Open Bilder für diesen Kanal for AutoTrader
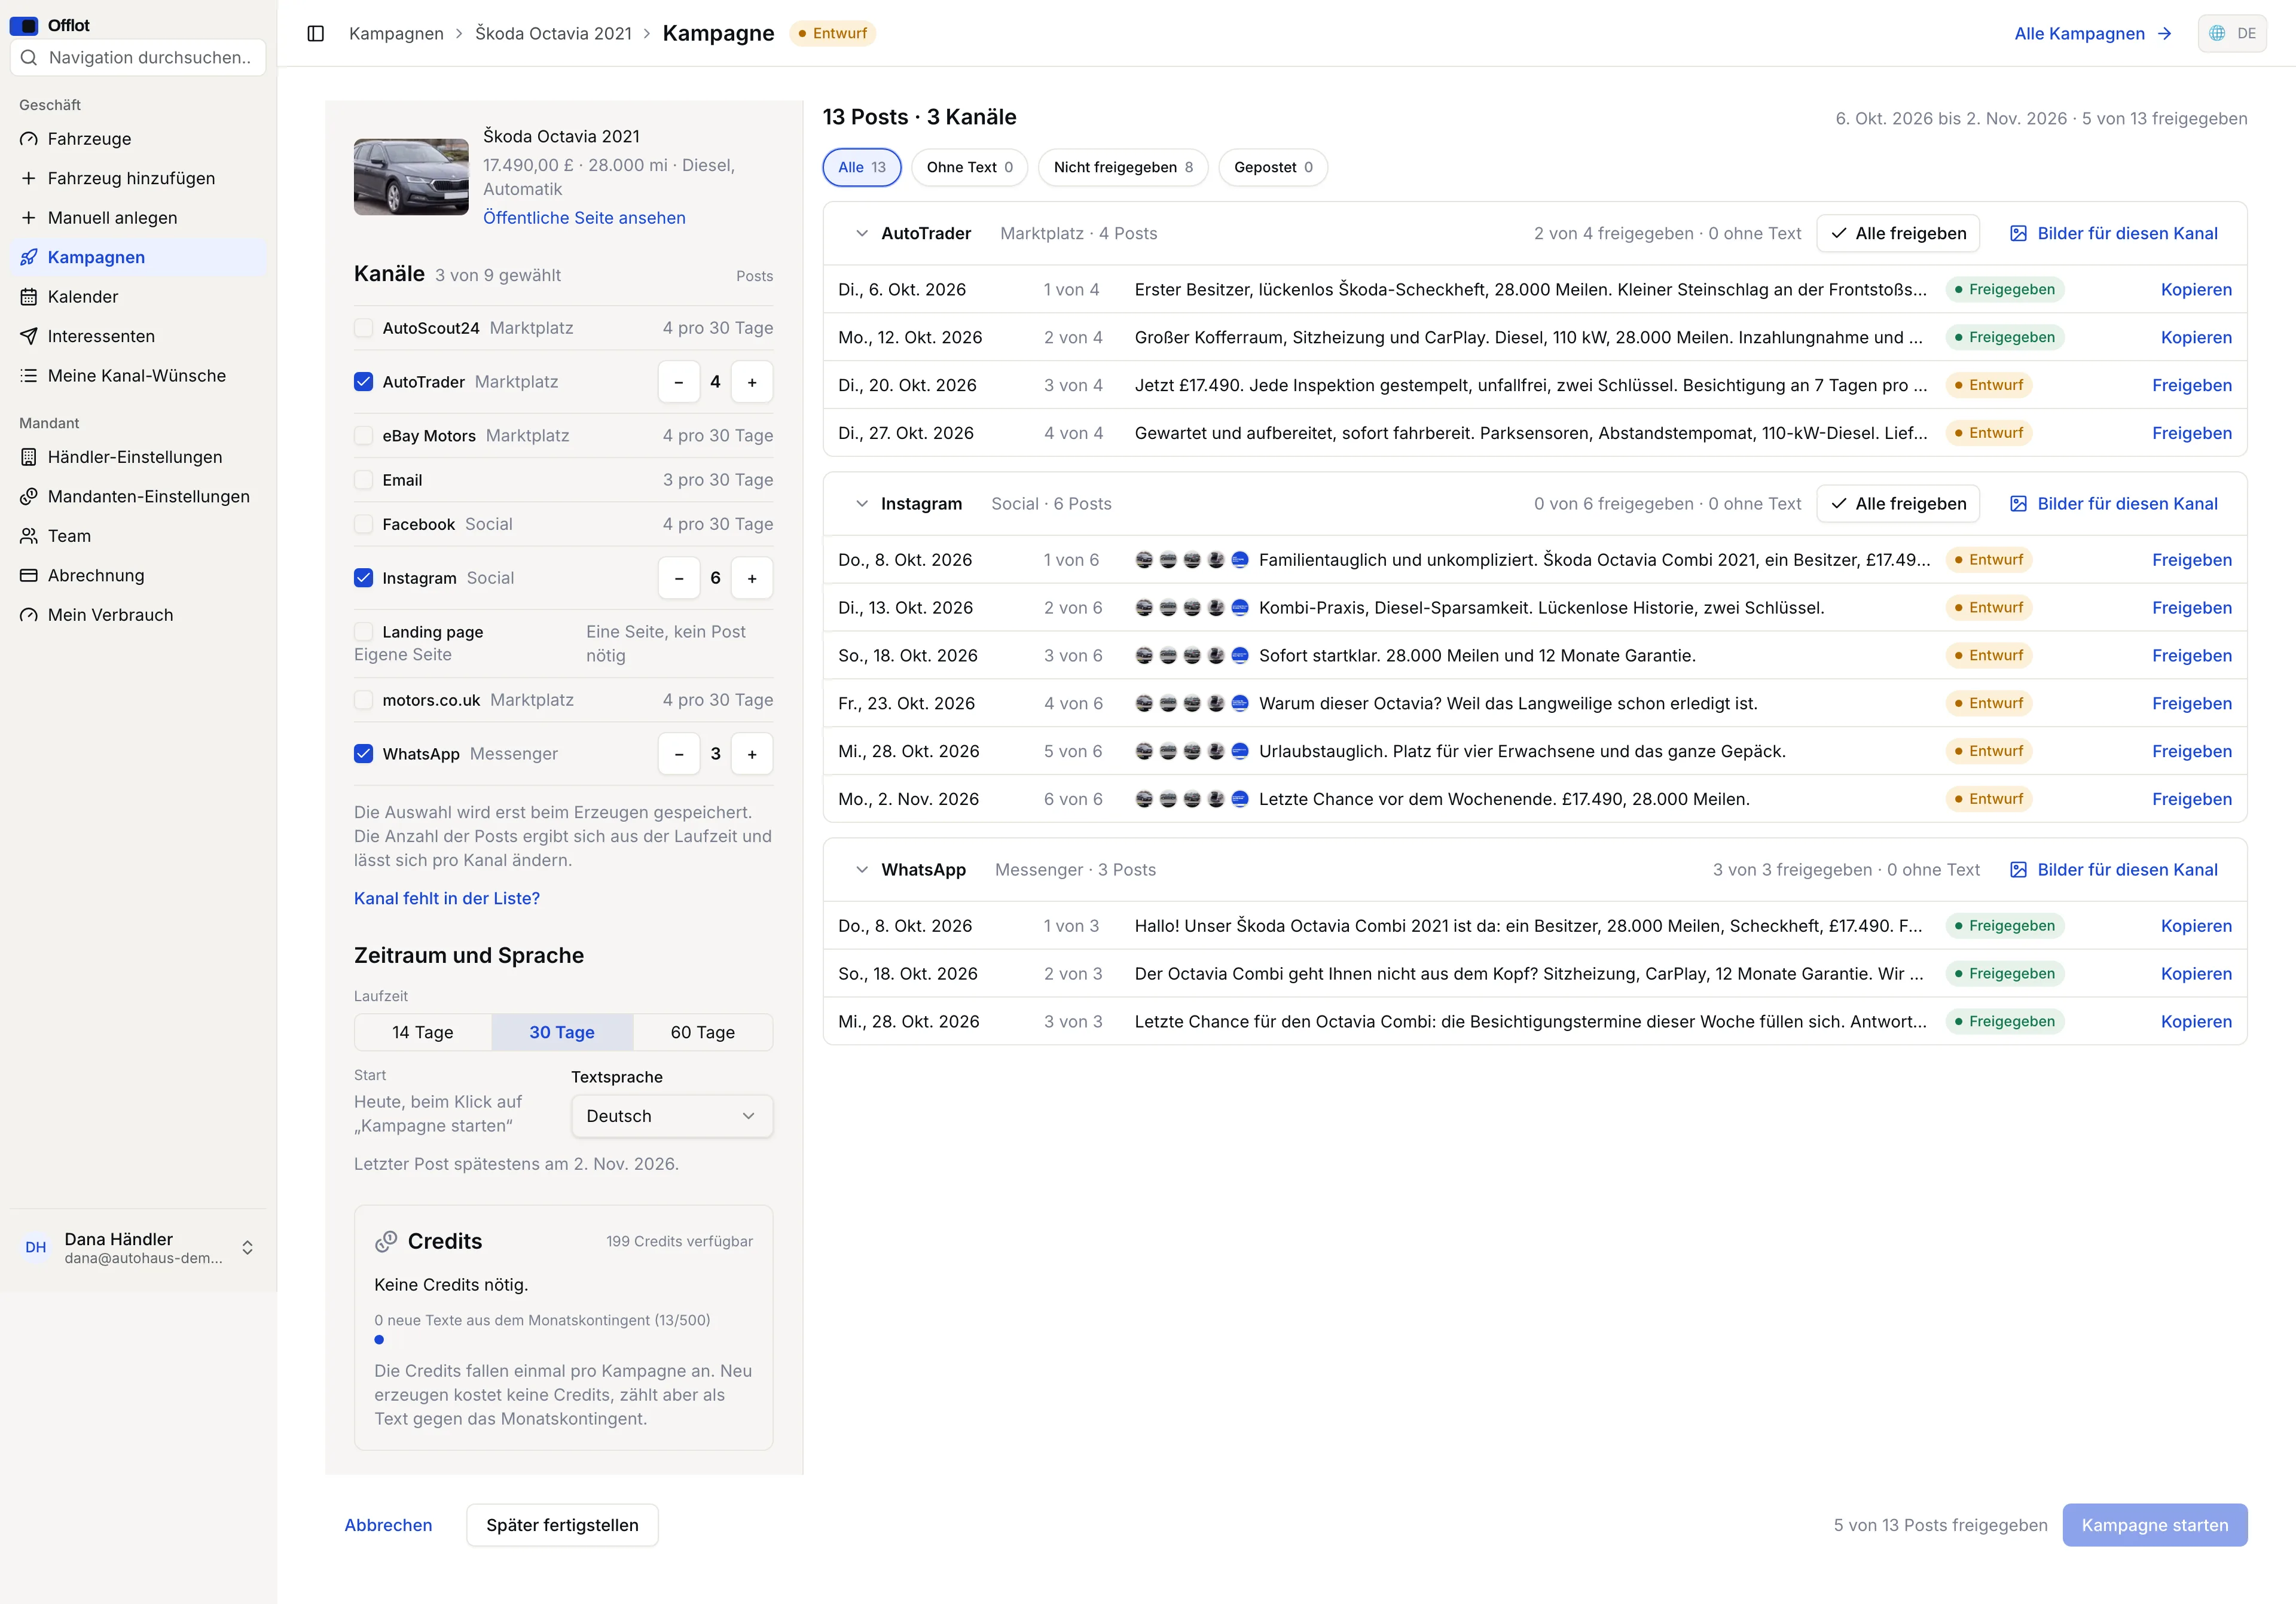Image resolution: width=2296 pixels, height=1604 pixels. click(x=2114, y=234)
